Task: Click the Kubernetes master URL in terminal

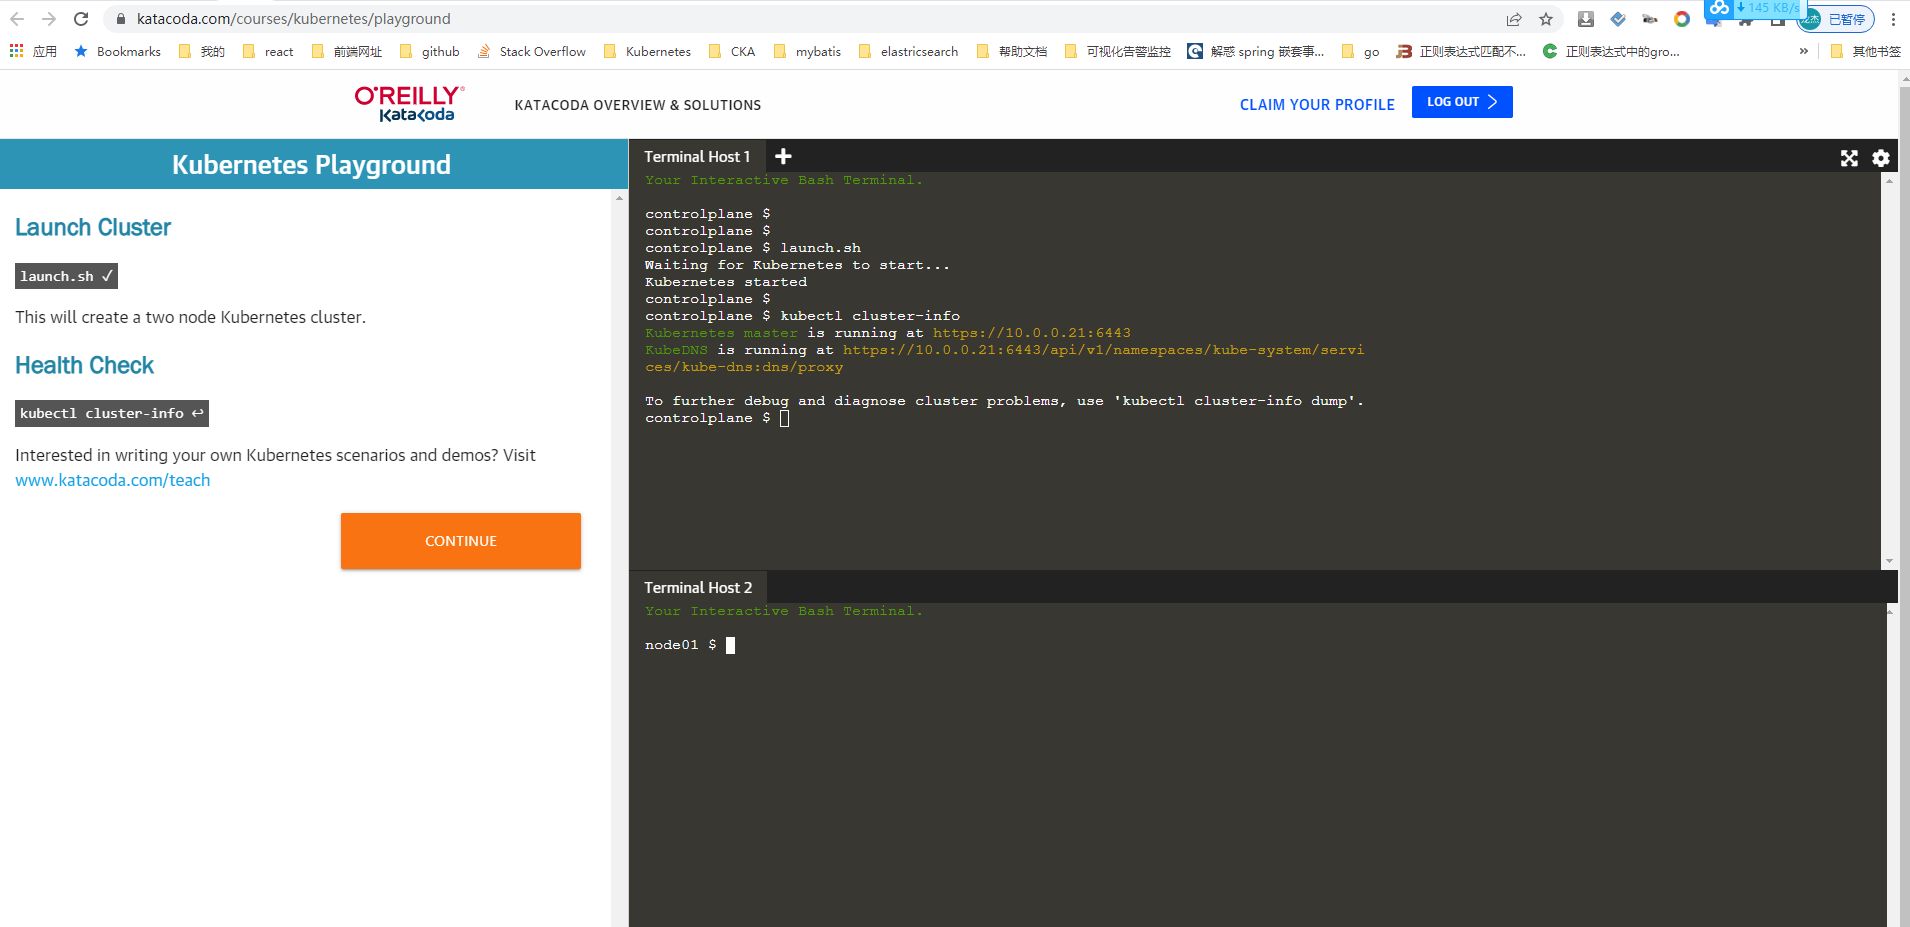Action: [1032, 333]
